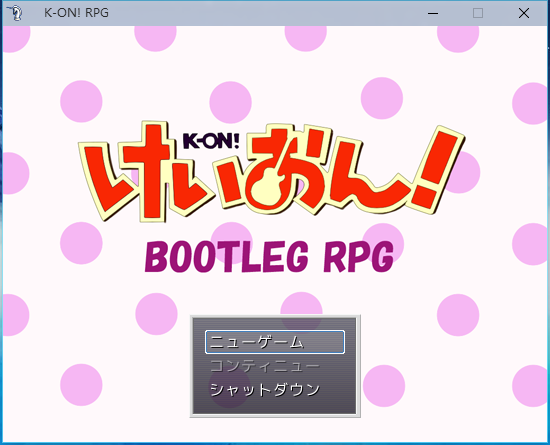The height and width of the screenshot is (445, 550).
Task: Click the BOOTLEG RPG title text
Action: [269, 257]
